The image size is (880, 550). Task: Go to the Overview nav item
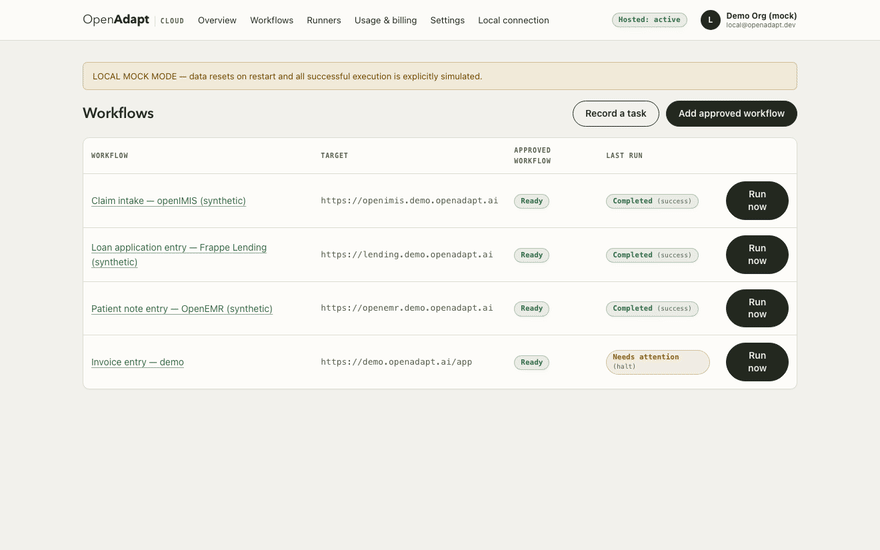click(217, 20)
